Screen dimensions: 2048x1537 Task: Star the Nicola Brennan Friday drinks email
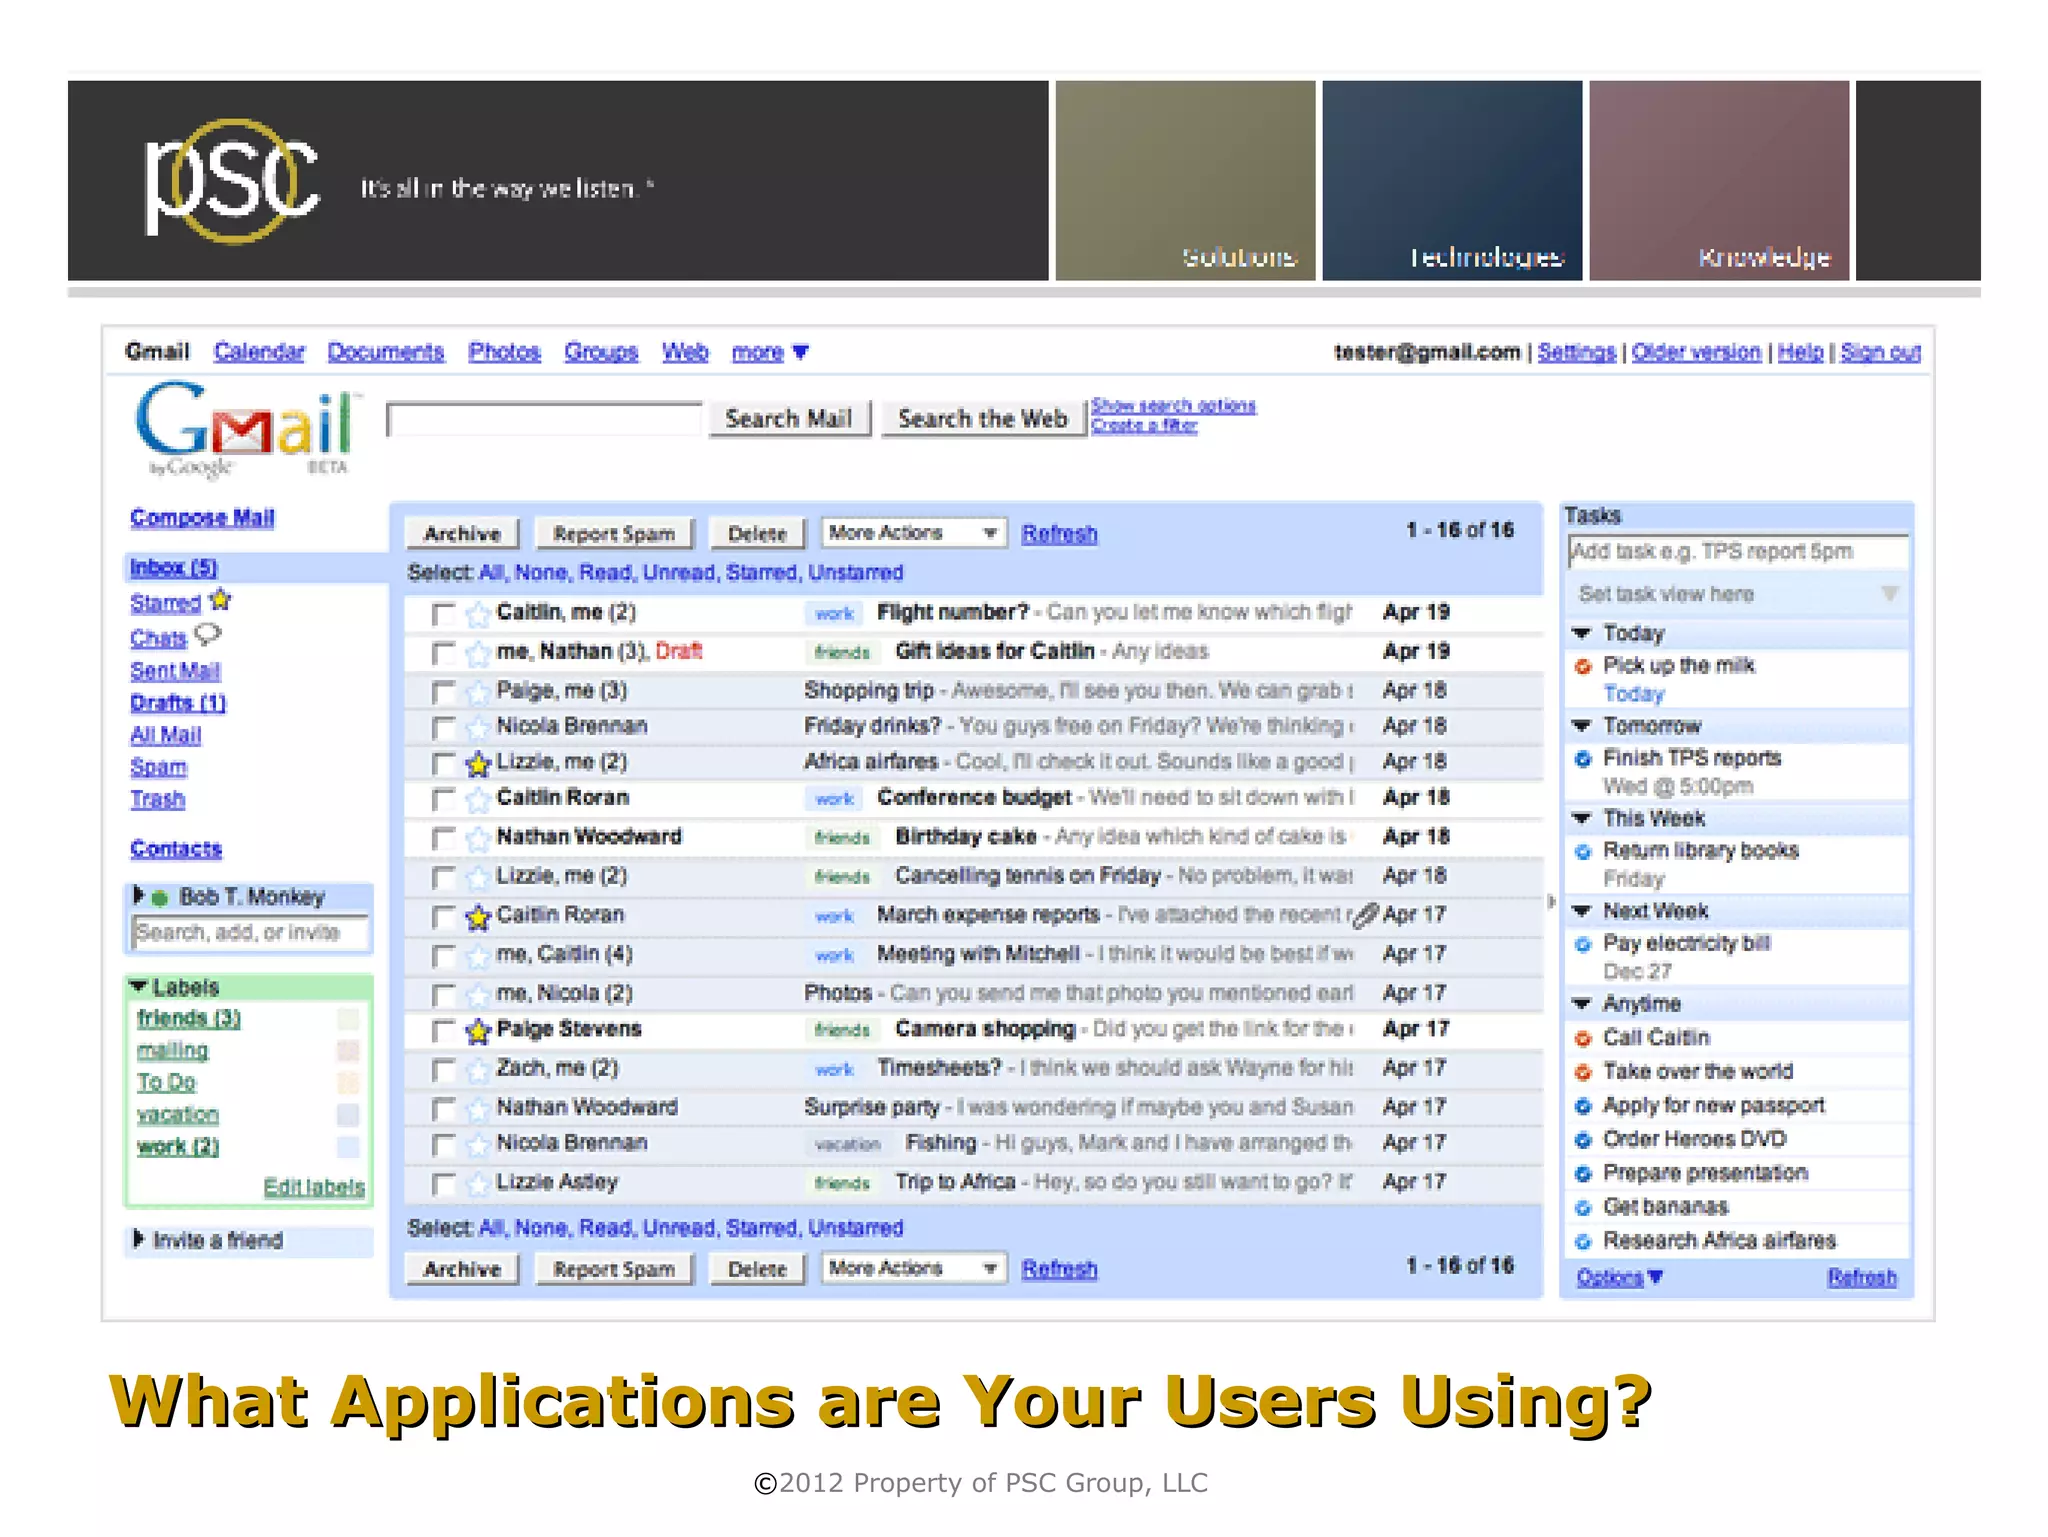[479, 727]
